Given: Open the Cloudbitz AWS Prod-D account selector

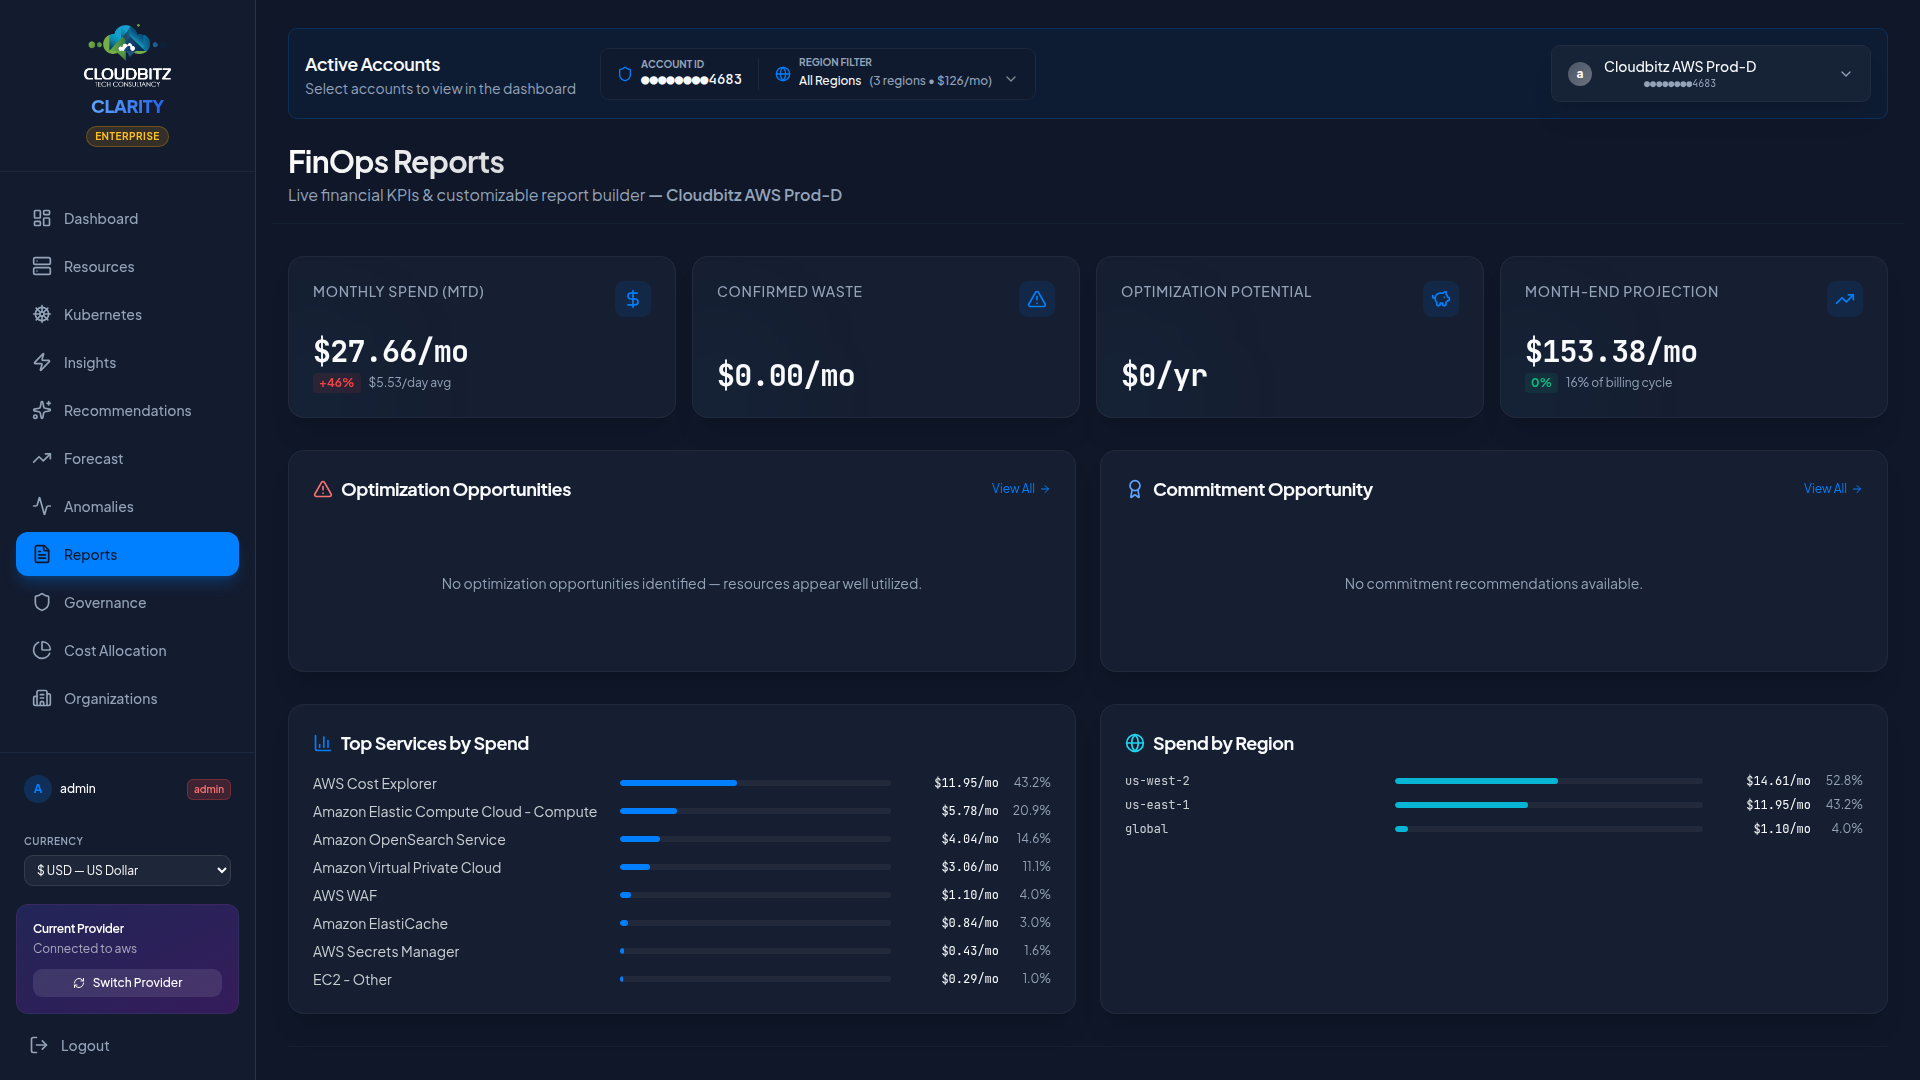Looking at the screenshot, I should [x=1710, y=74].
